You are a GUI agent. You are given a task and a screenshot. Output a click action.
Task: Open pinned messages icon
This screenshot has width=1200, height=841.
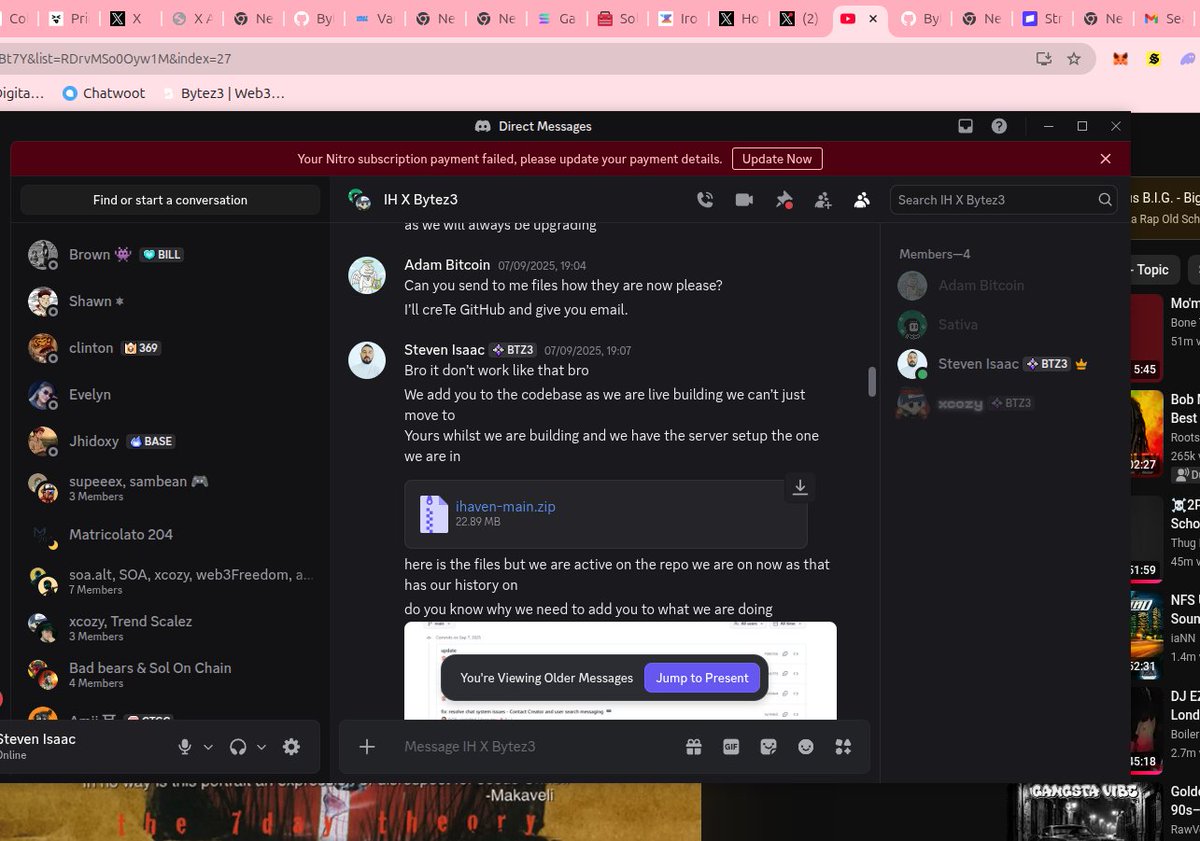pos(784,200)
